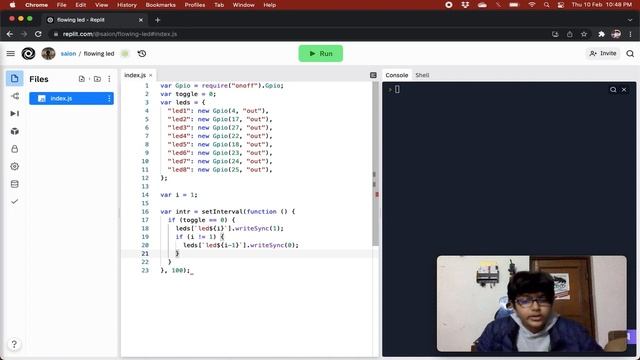The width and height of the screenshot is (640, 360).
Task: Click the page share icon in address bar
Action: pyautogui.click(x=569, y=34)
